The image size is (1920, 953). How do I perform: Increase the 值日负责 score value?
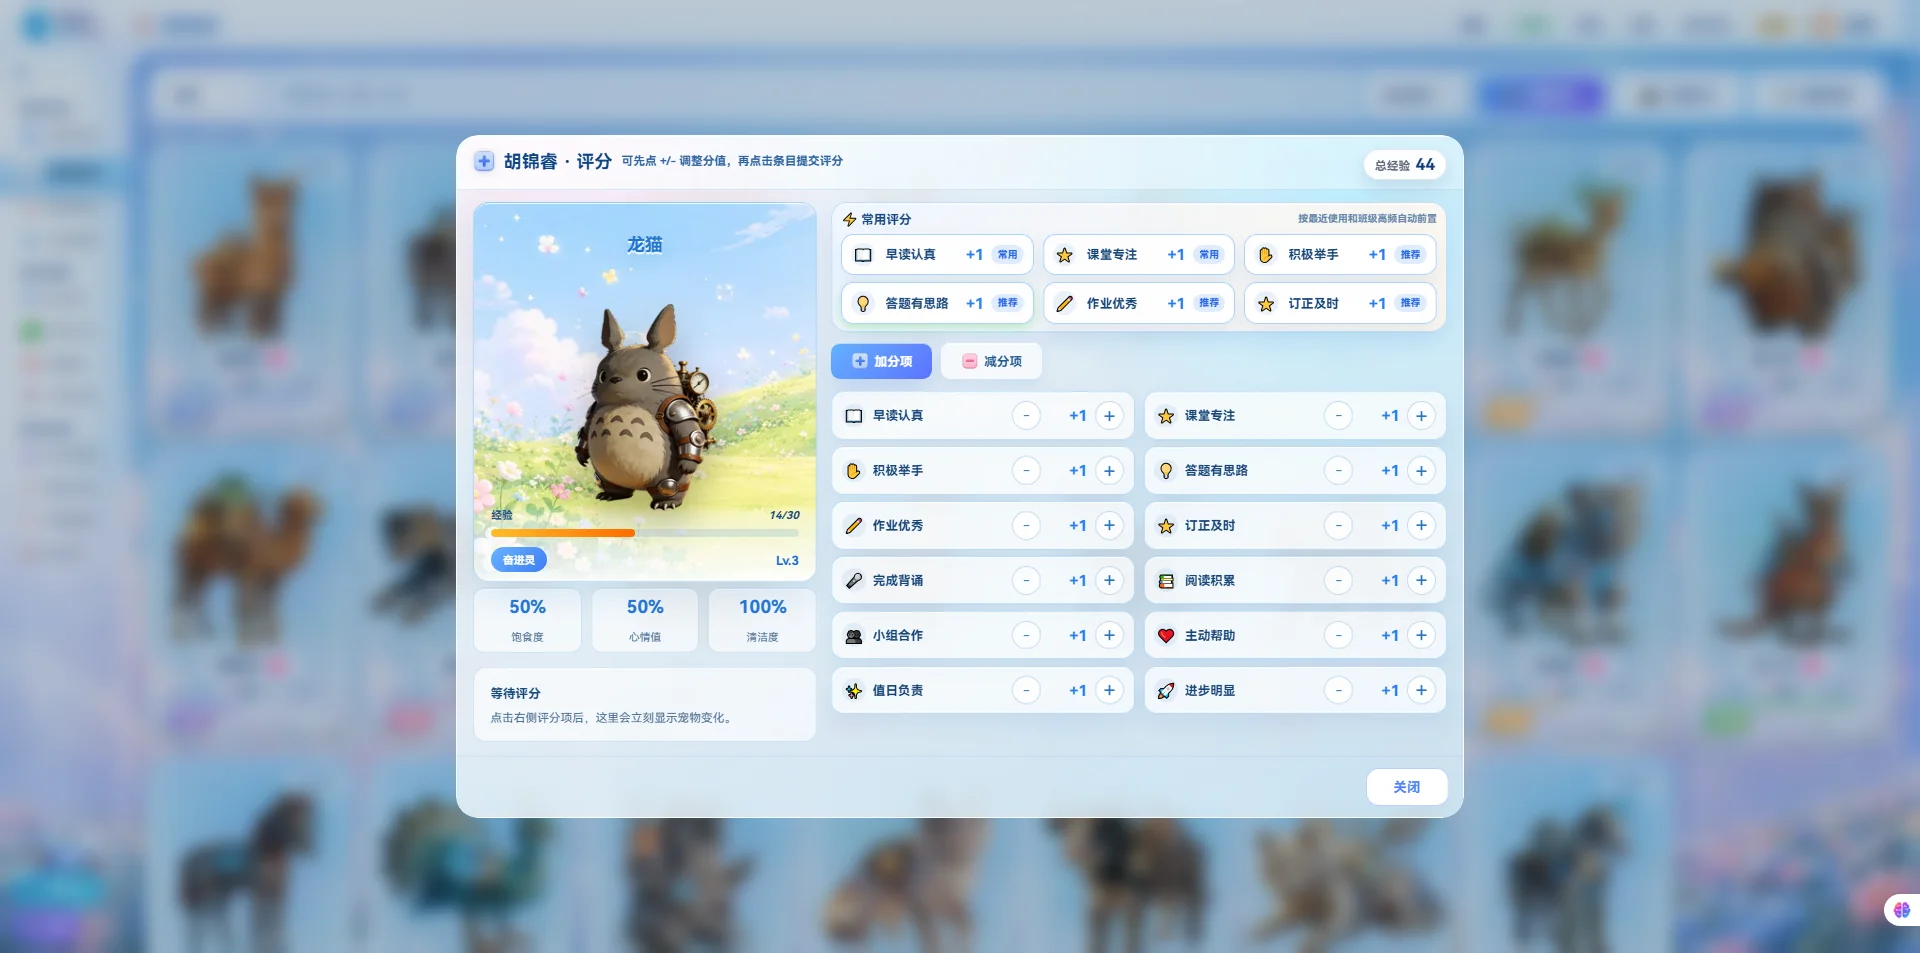1109,691
